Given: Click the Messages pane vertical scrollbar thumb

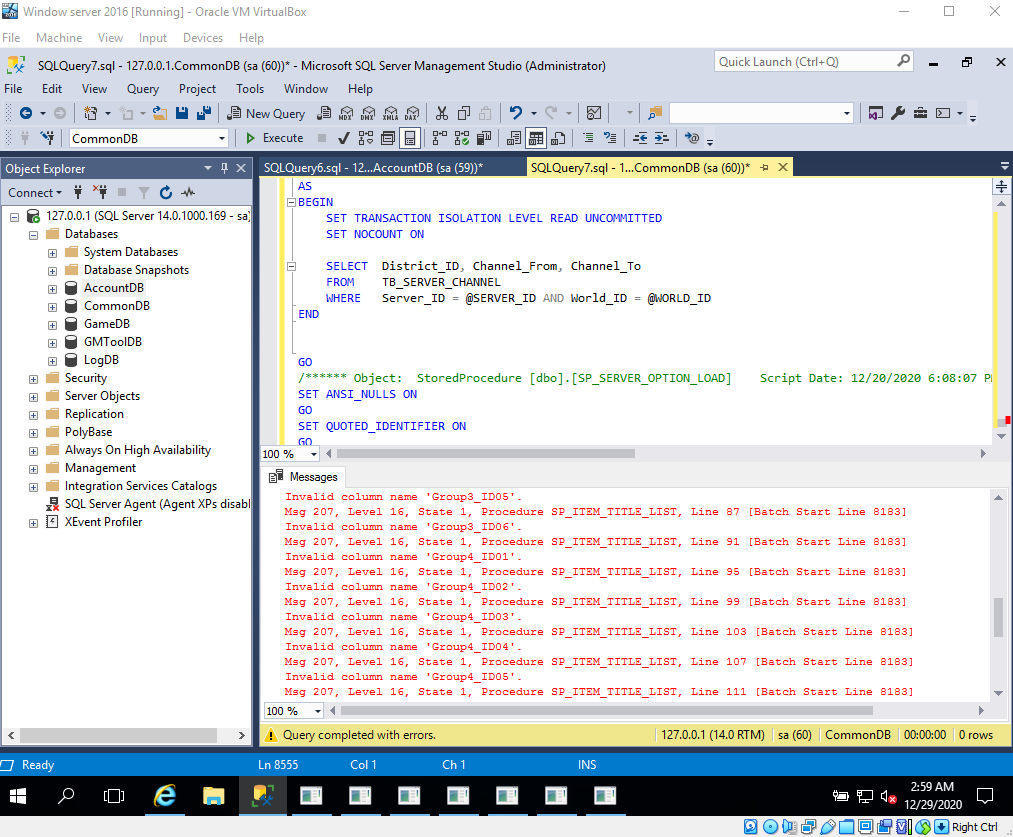Looking at the screenshot, I should click(998, 617).
